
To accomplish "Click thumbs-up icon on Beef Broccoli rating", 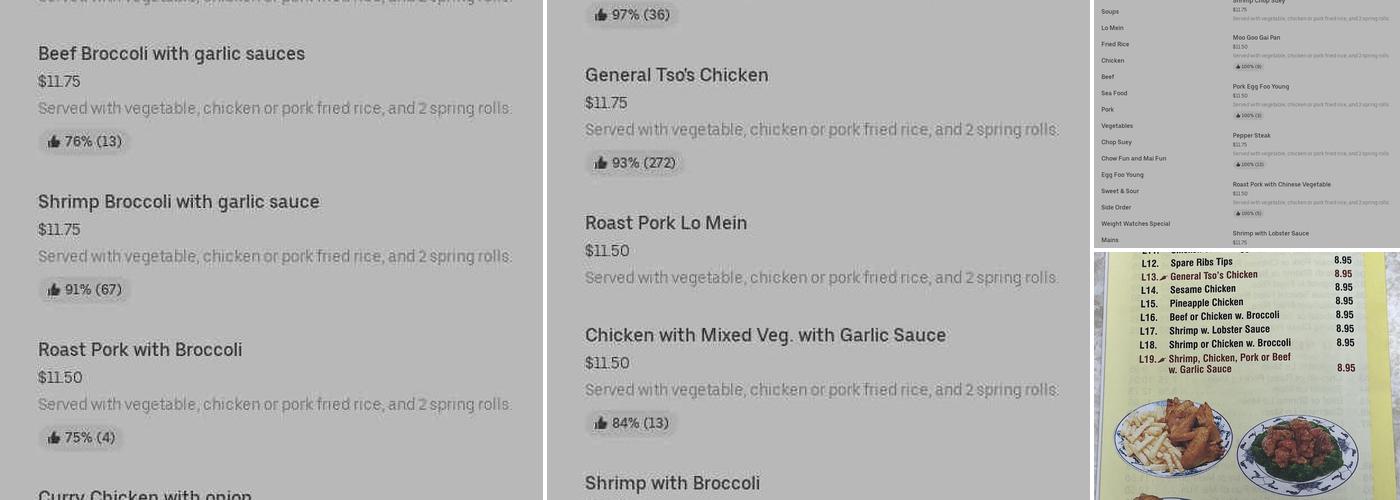I will [54, 142].
